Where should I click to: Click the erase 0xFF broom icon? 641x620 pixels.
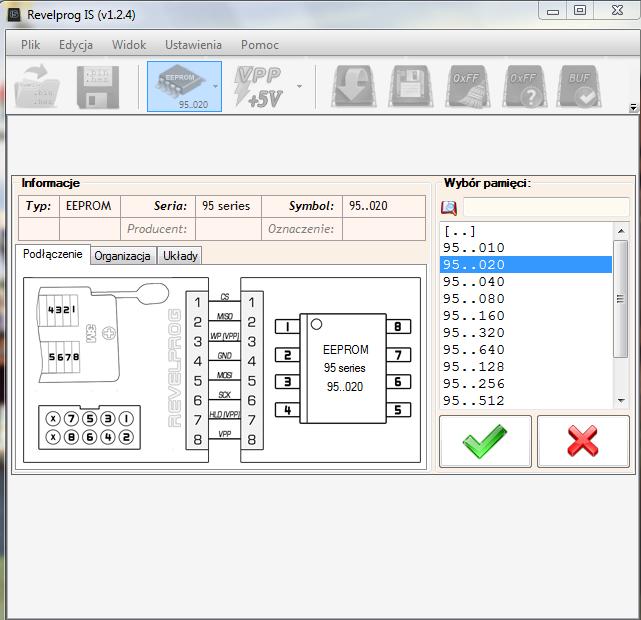(466, 86)
